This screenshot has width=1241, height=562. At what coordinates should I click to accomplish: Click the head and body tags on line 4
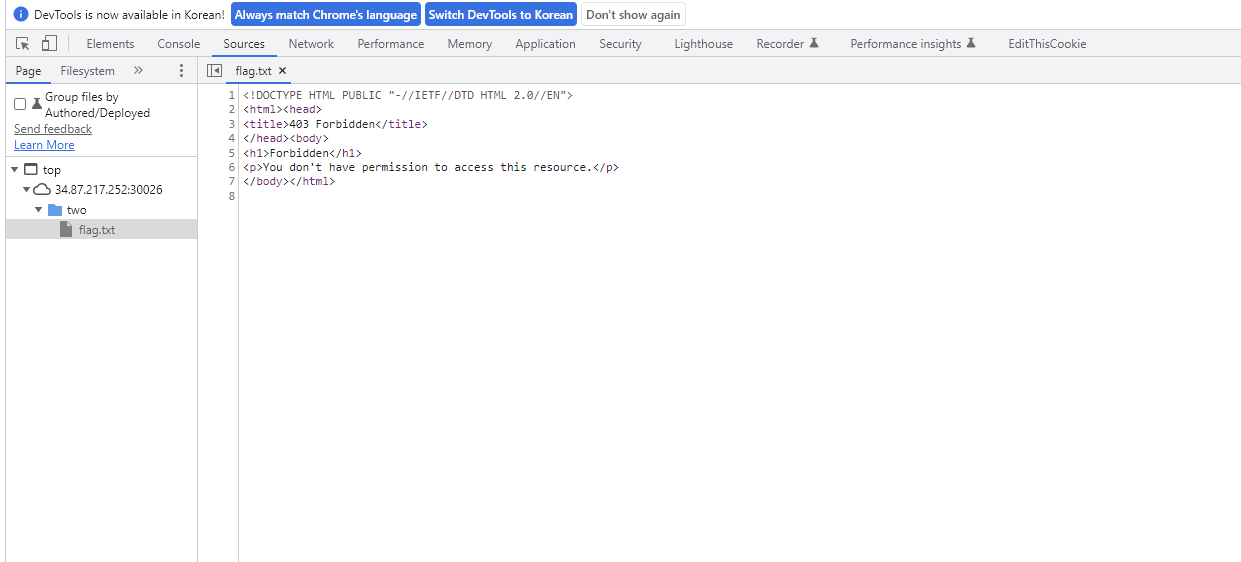point(285,138)
